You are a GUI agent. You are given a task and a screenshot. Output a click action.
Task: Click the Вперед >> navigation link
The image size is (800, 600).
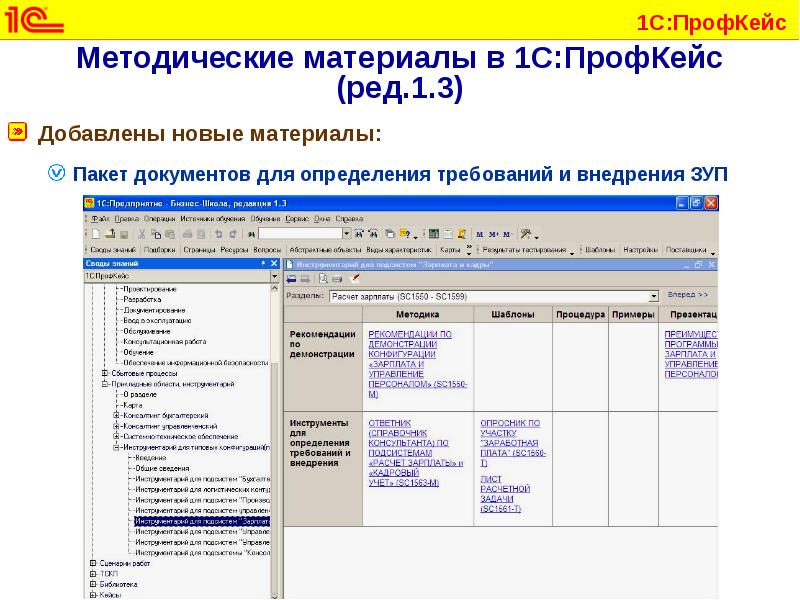(688, 296)
